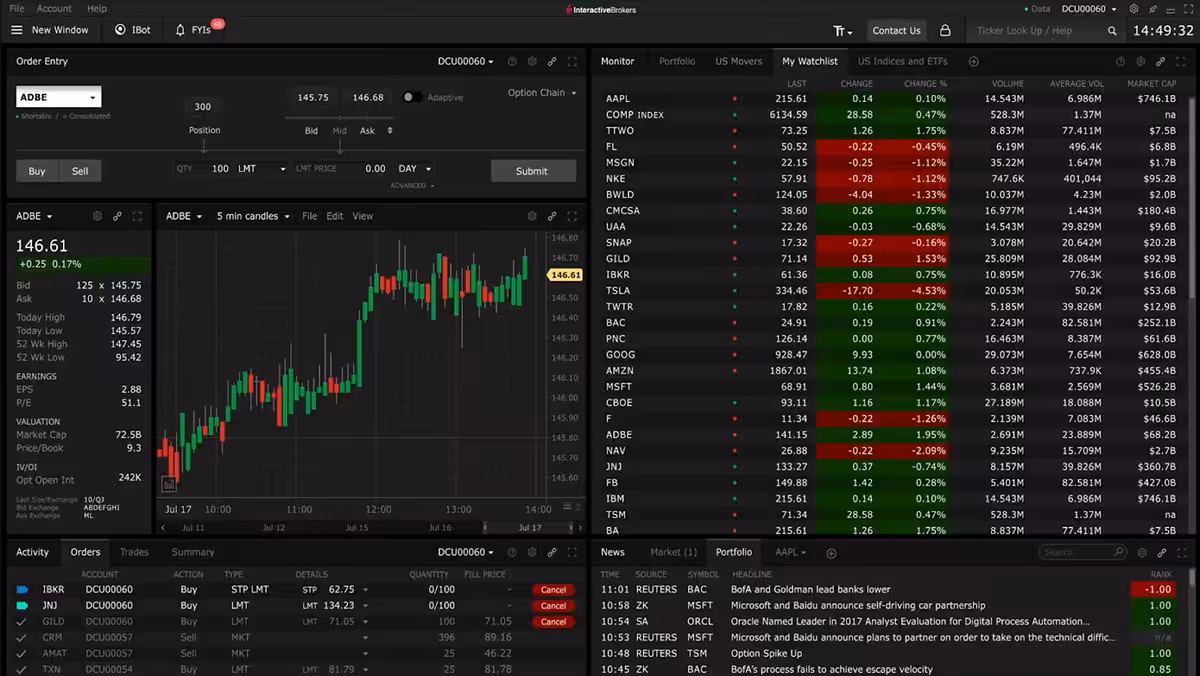The width and height of the screenshot is (1200, 676).
Task: Open font size Tr dropdown
Action: 844,30
